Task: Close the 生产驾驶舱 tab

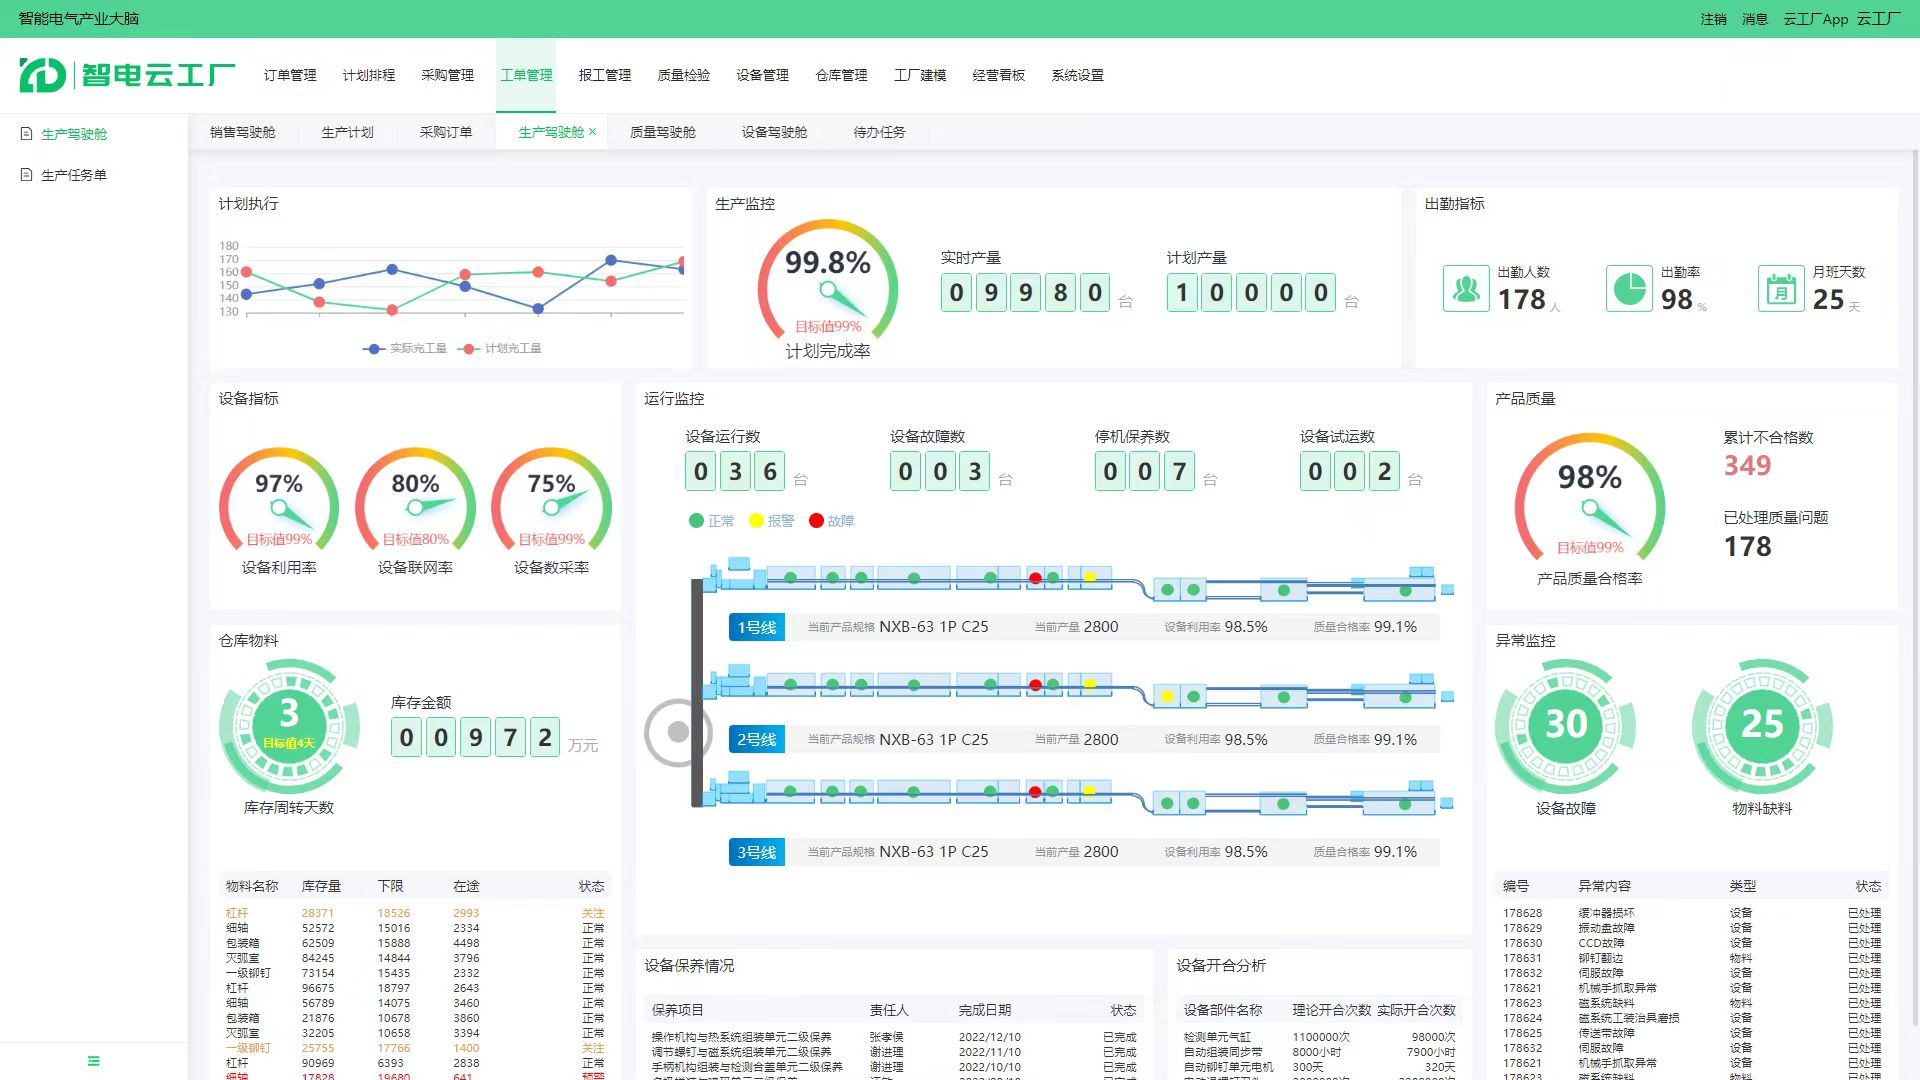Action: tap(592, 132)
